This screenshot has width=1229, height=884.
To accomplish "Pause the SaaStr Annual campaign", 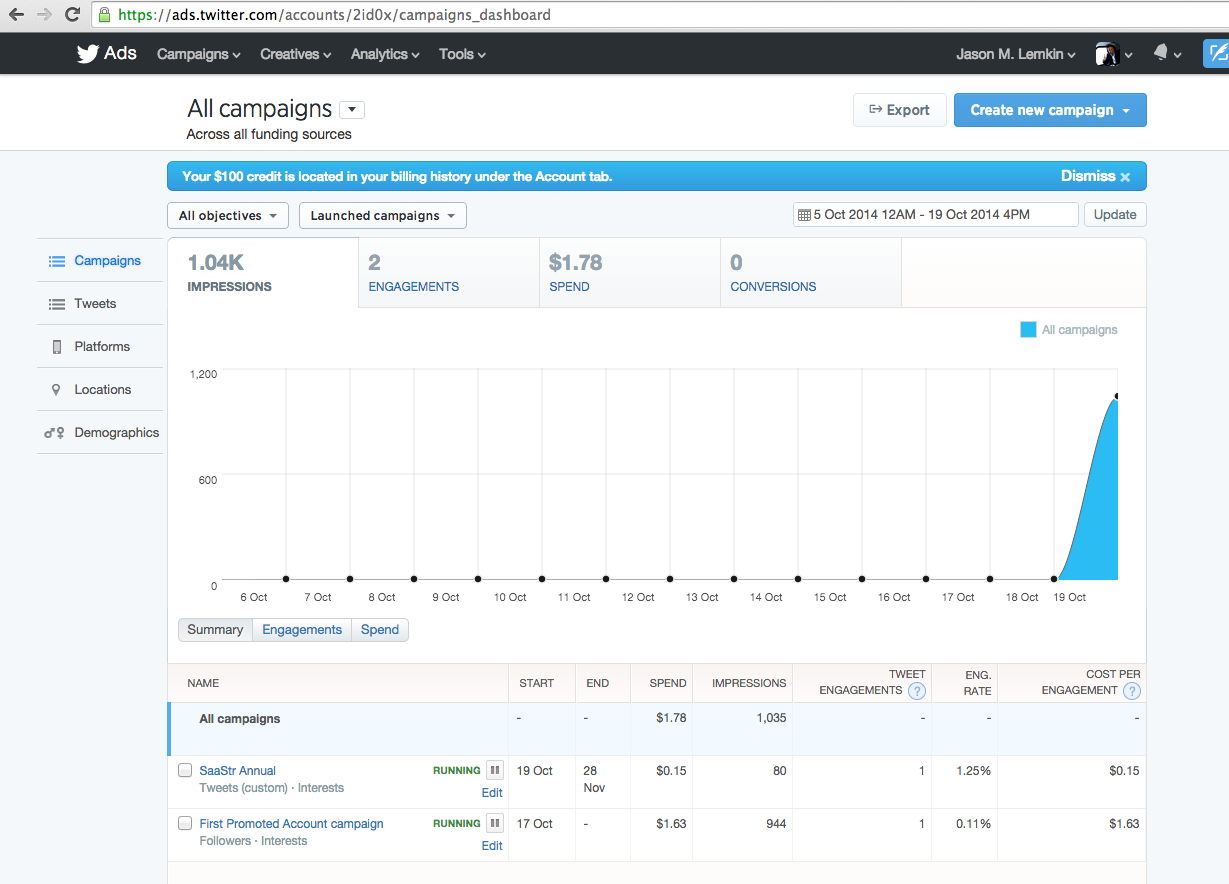I will (495, 770).
